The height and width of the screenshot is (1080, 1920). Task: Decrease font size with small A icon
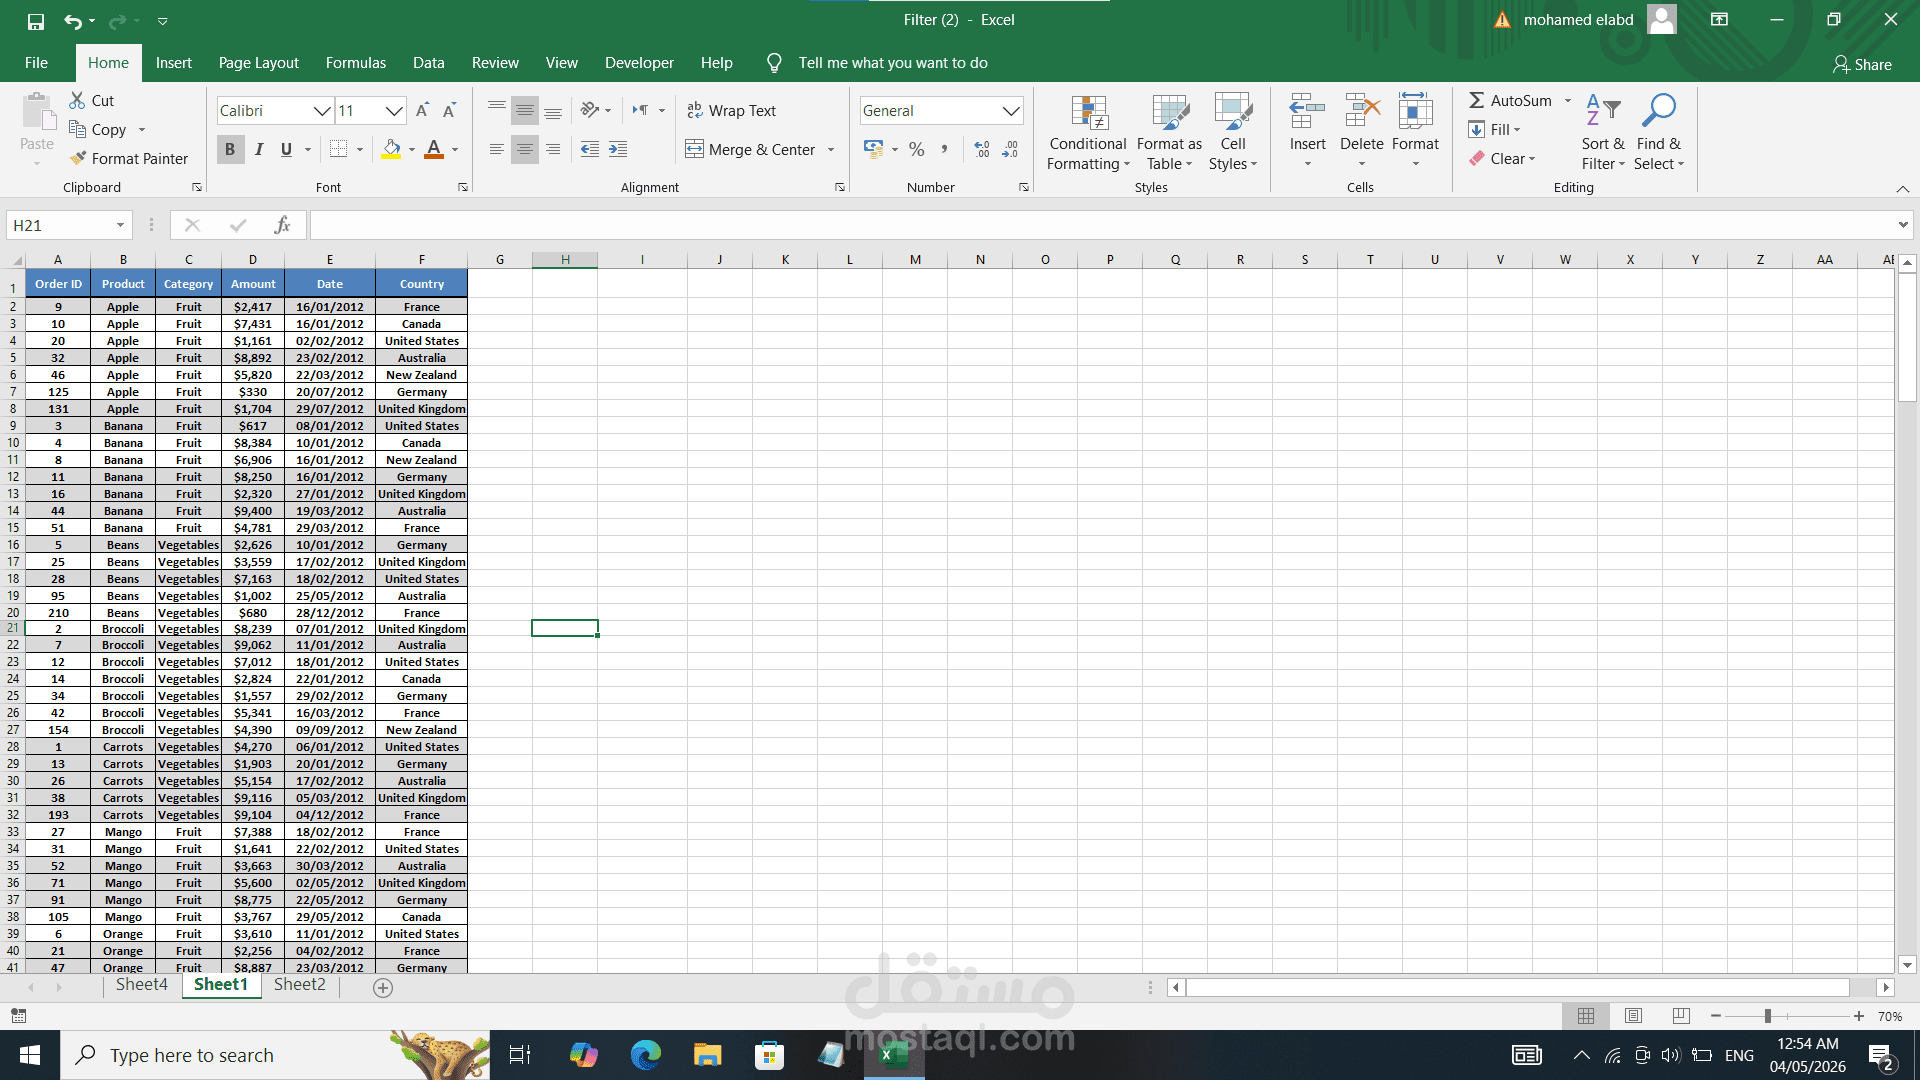point(450,110)
